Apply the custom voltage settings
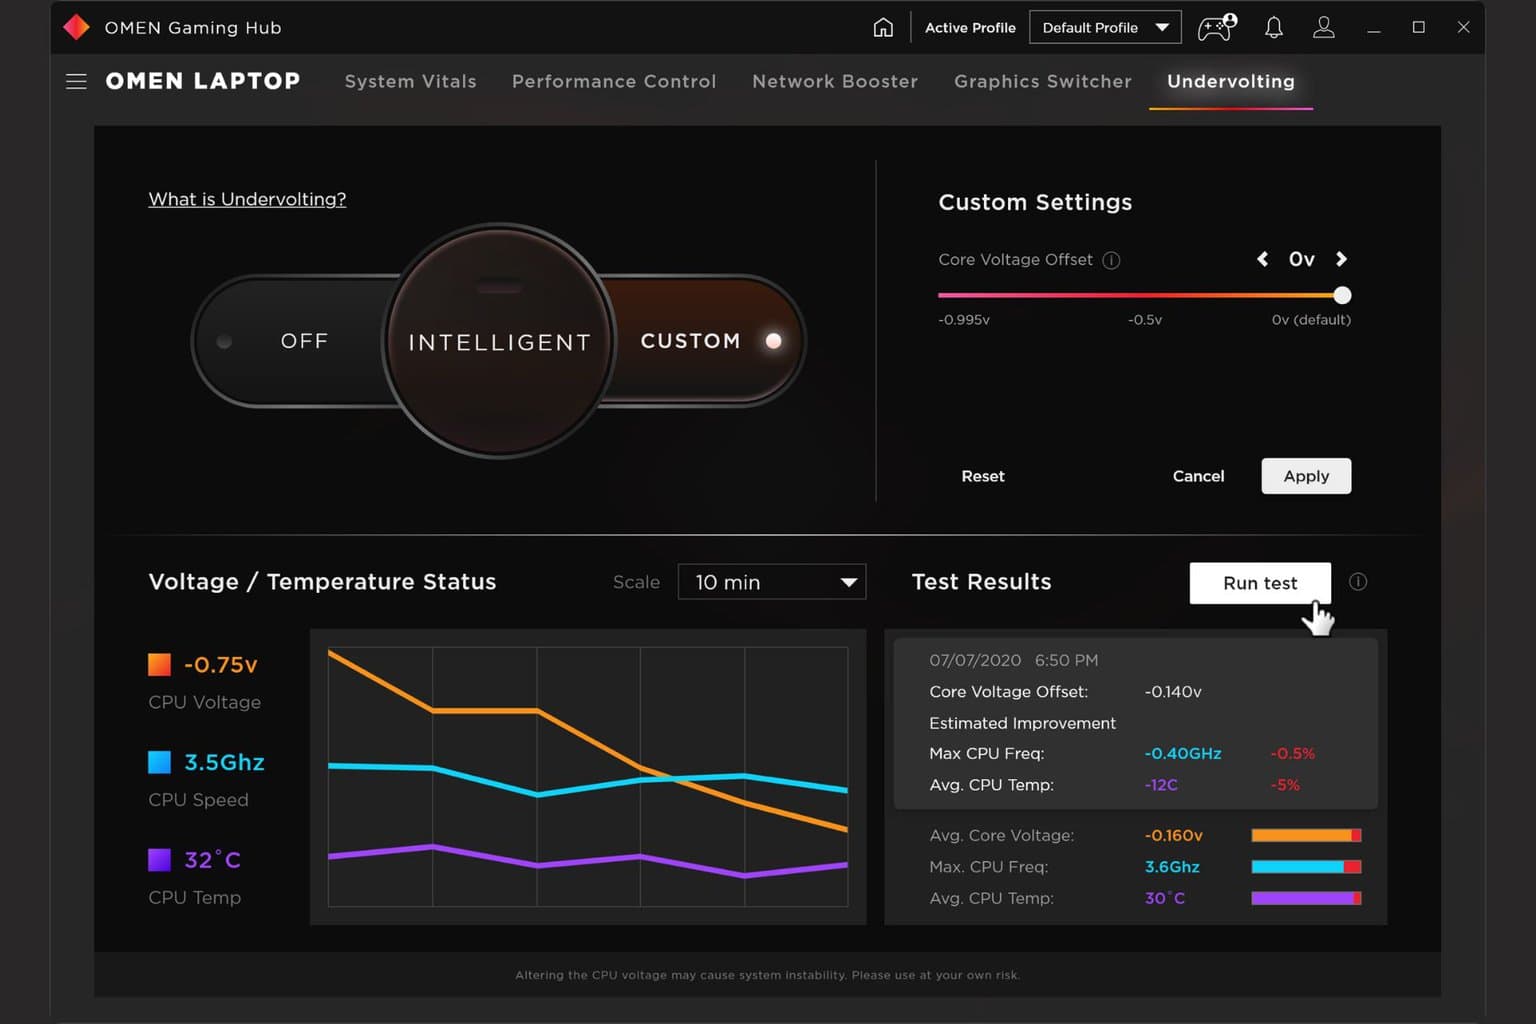Viewport: 1536px width, 1024px height. [x=1306, y=476]
